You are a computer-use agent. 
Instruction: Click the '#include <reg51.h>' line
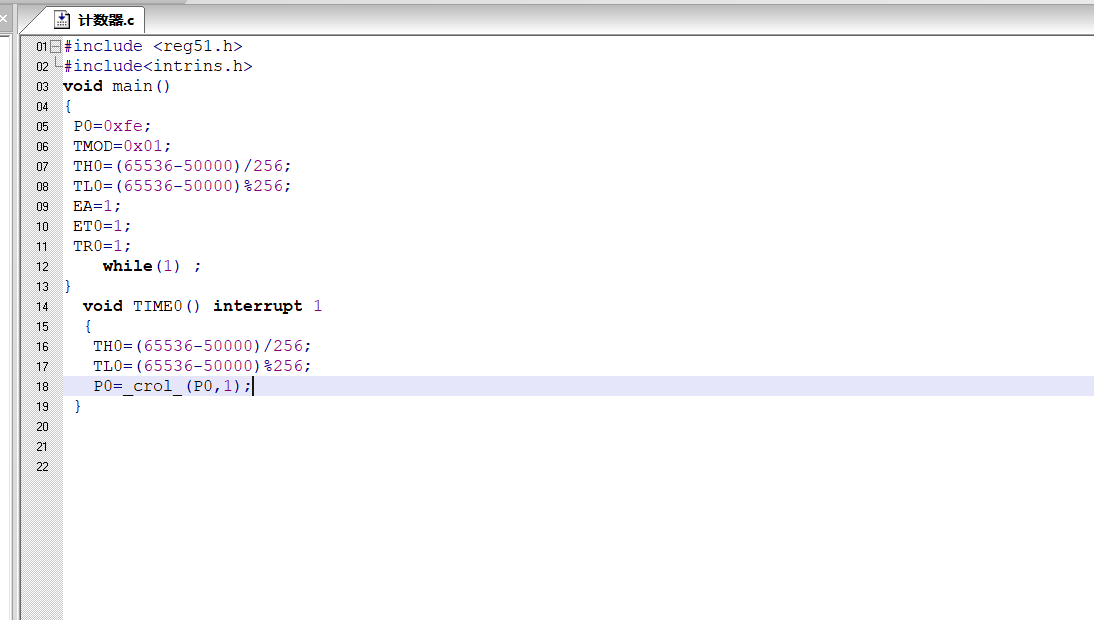153,46
